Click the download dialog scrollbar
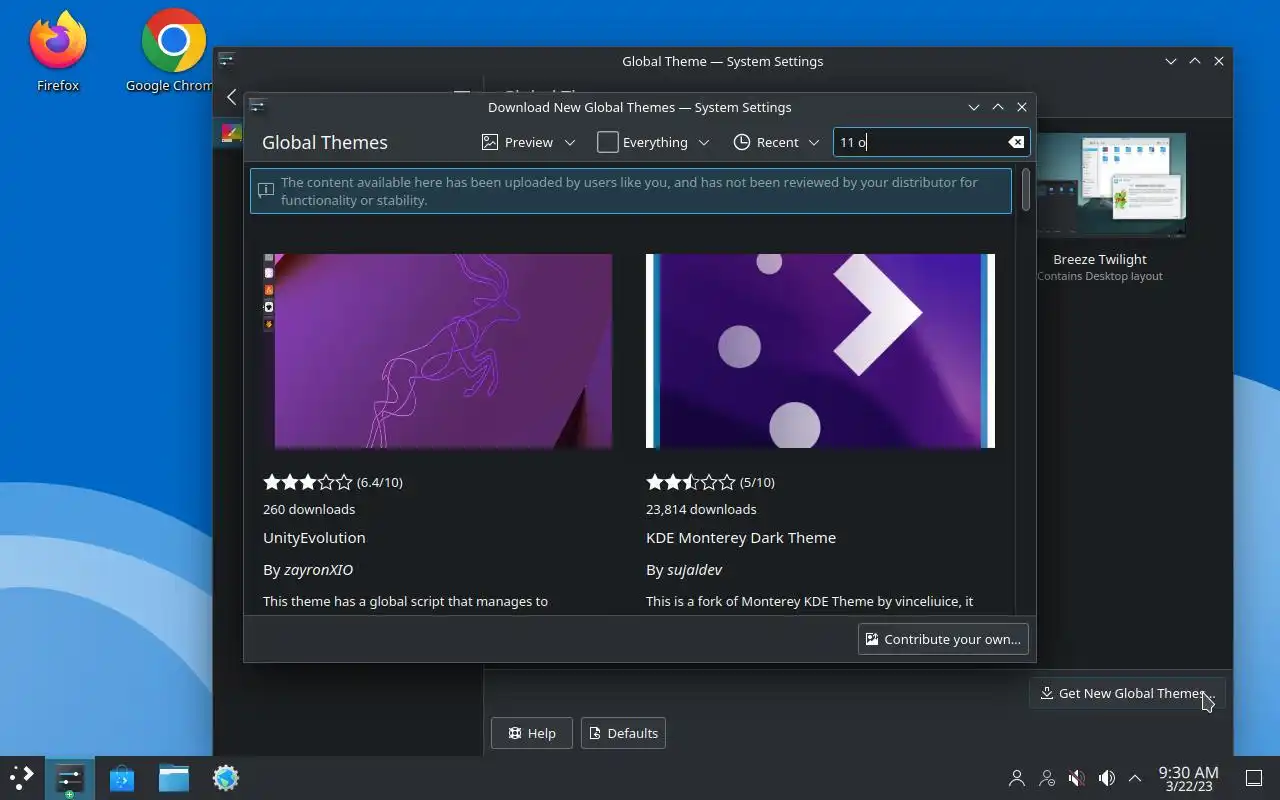Image resolution: width=1280 pixels, height=800 pixels. [x=1025, y=190]
